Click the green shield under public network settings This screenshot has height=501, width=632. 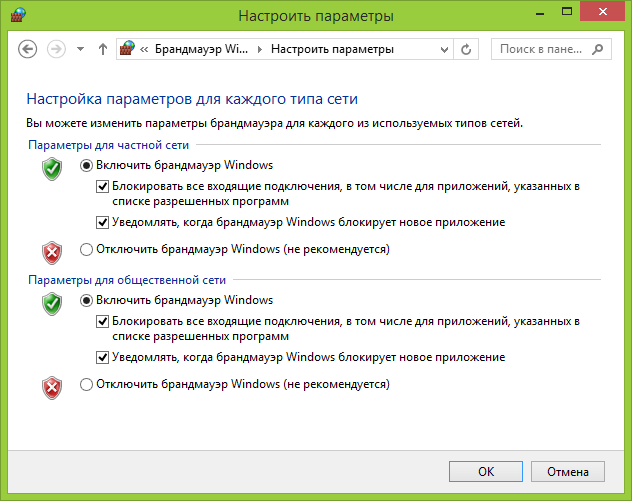pyautogui.click(x=52, y=304)
